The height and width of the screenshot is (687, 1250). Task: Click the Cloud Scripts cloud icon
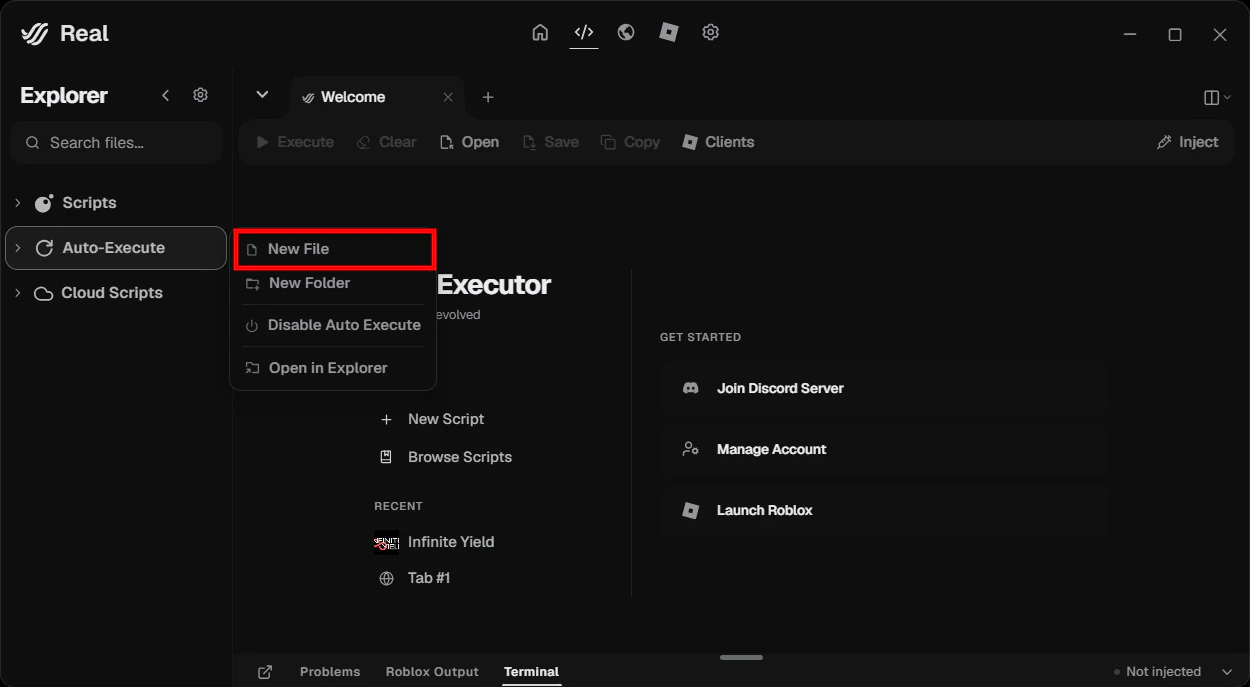pos(43,293)
